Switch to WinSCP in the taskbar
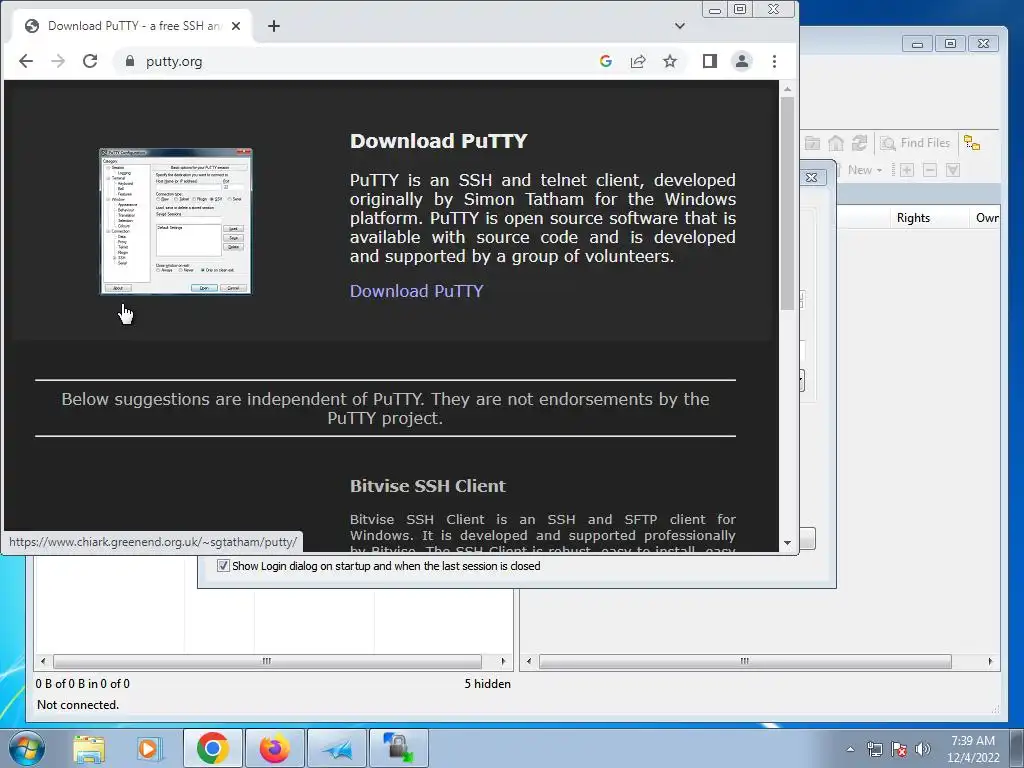 (399, 748)
